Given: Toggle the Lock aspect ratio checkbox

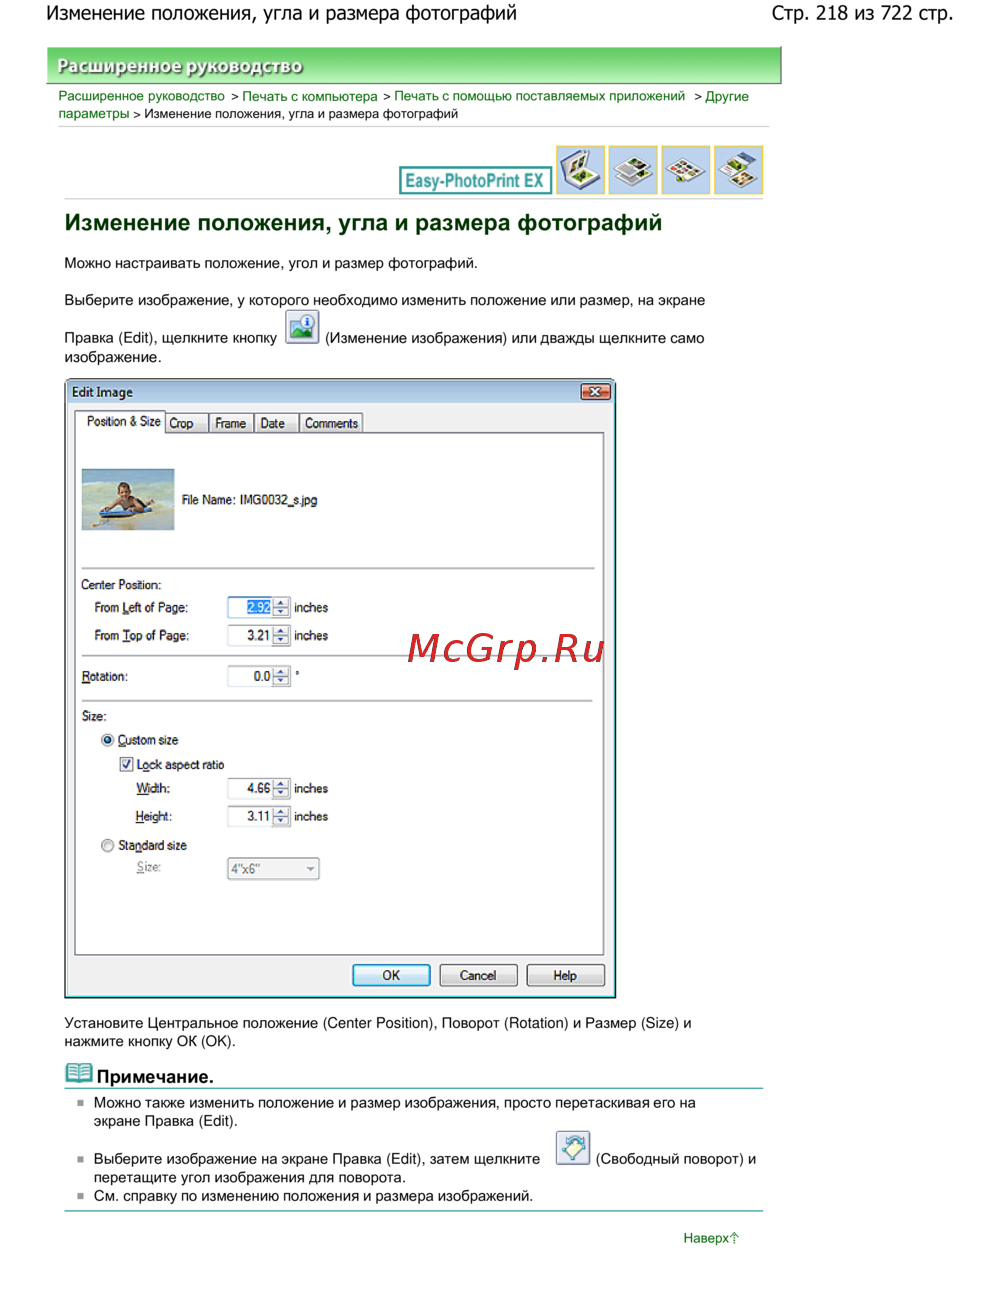Looking at the screenshot, I should pyautogui.click(x=126, y=764).
